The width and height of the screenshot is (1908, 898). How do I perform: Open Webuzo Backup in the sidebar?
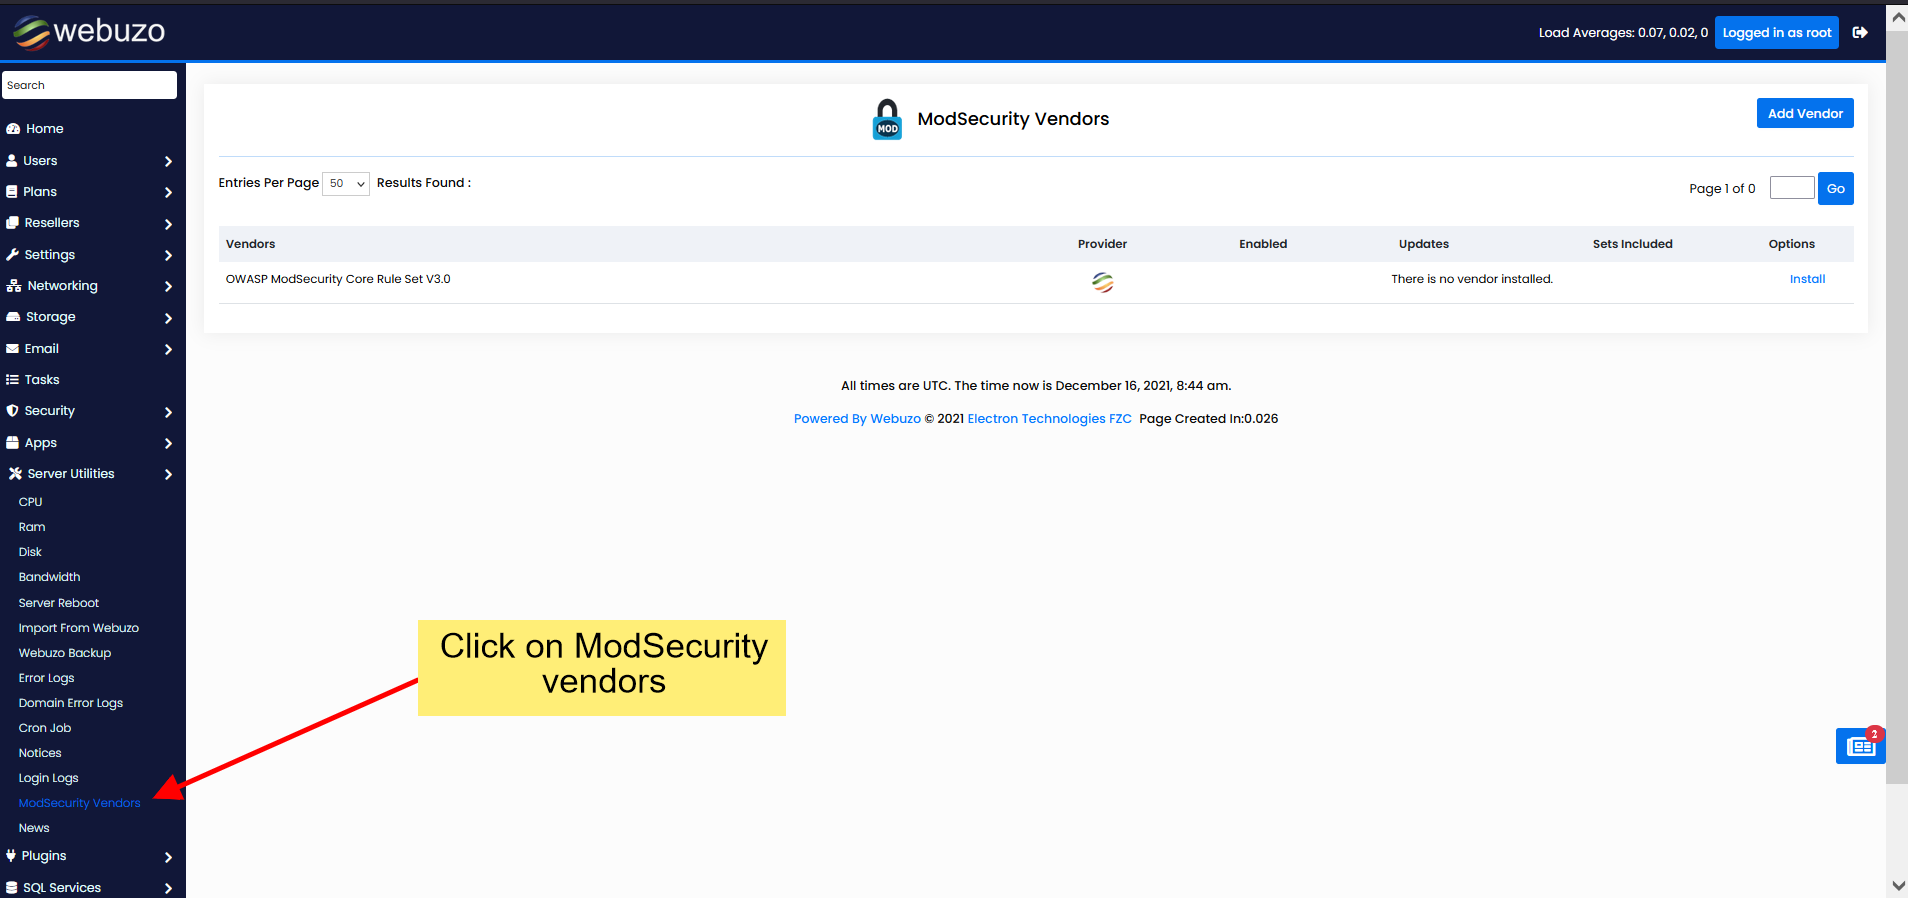point(64,653)
